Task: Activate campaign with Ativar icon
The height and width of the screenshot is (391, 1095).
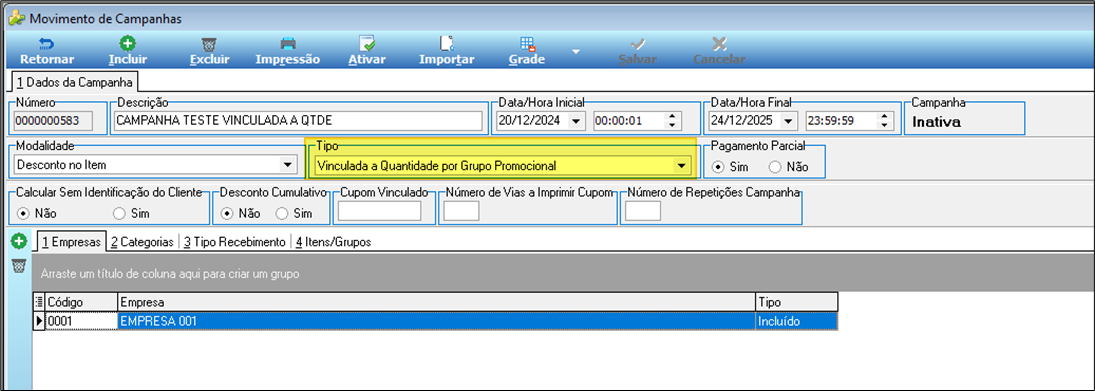Action: (367, 43)
